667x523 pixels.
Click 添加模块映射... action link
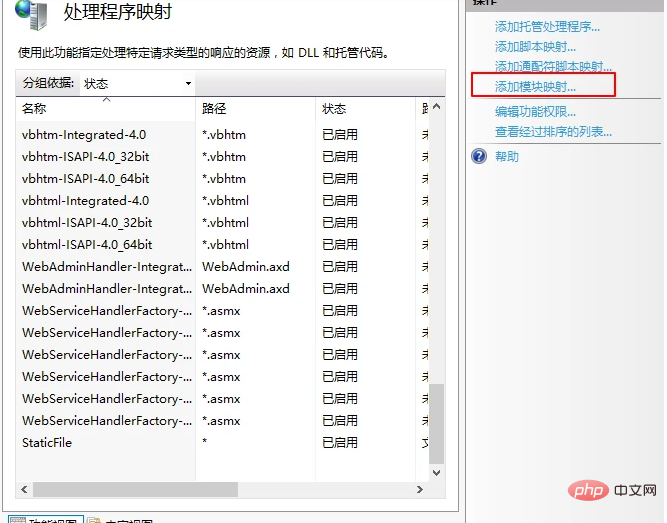pyautogui.click(x=535, y=87)
